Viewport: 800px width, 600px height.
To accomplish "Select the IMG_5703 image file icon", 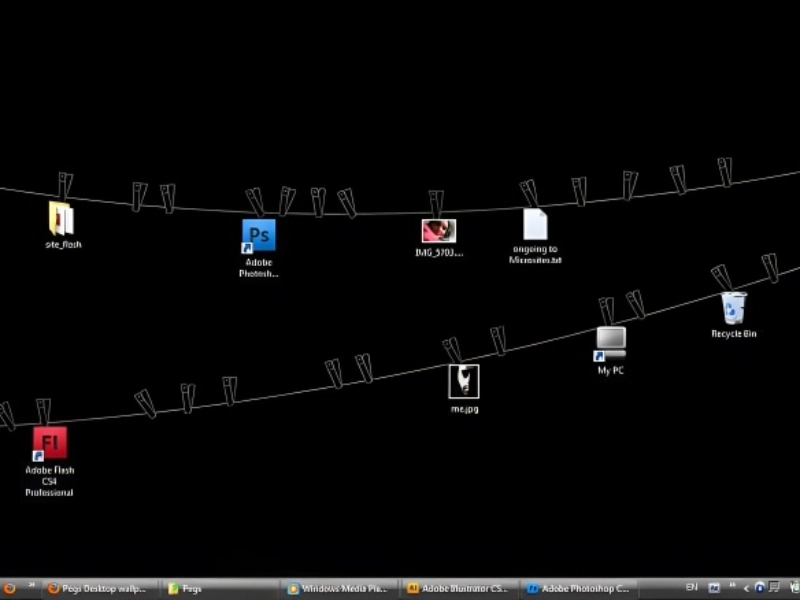I will tap(438, 232).
